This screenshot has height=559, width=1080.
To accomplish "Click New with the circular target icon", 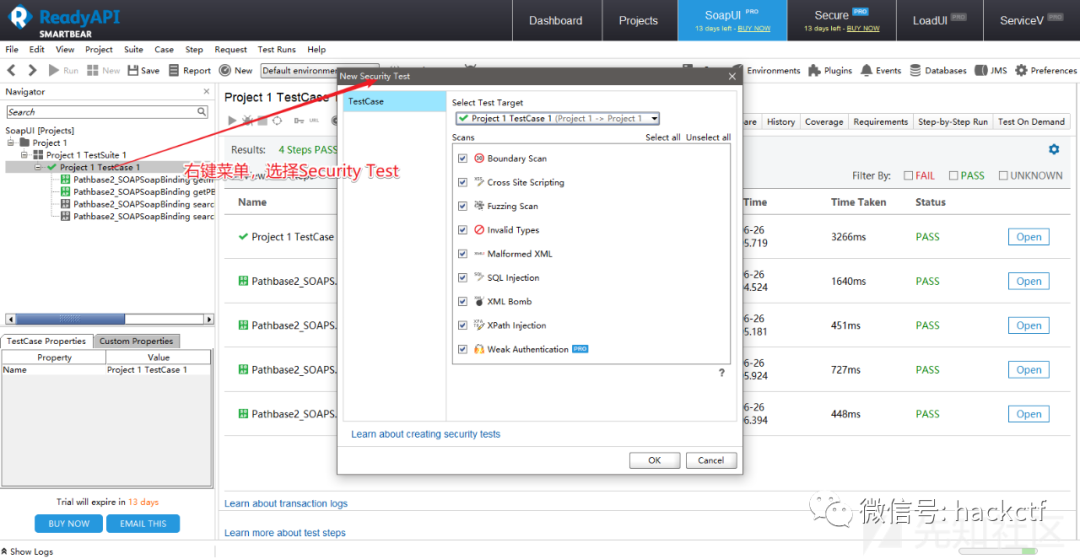I will tap(236, 70).
